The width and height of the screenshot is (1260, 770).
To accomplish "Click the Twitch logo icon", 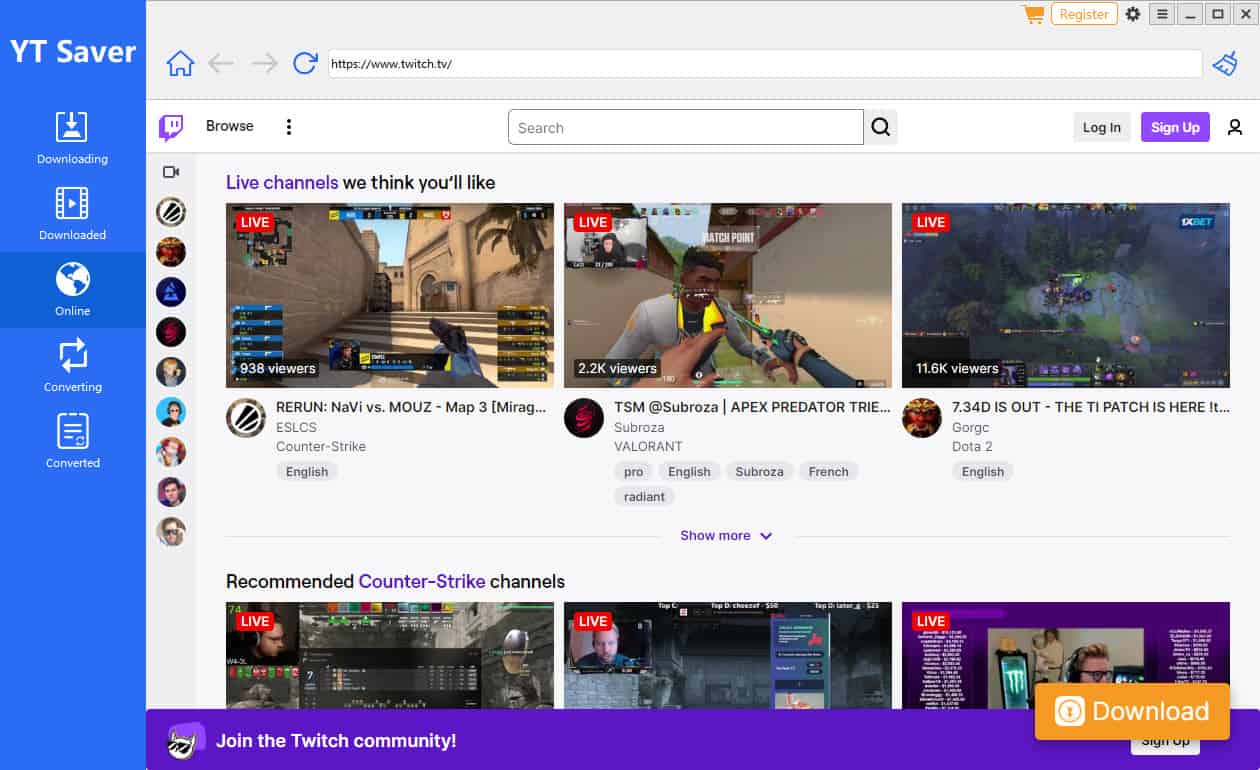I will point(171,127).
